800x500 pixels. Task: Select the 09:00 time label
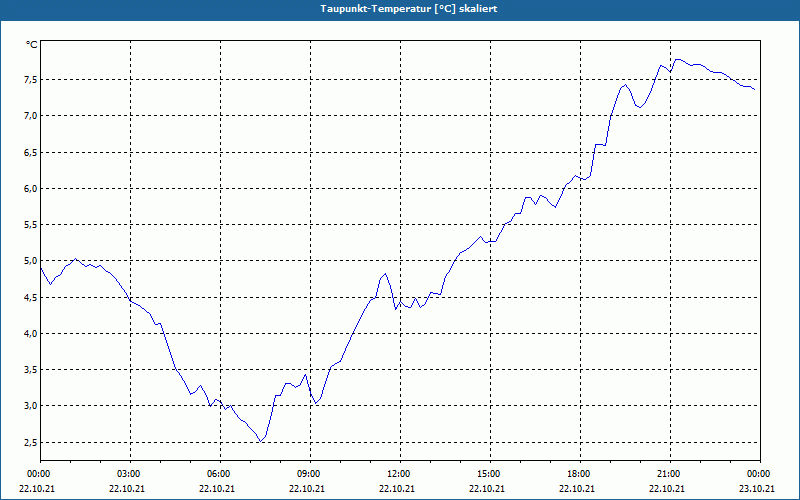tap(308, 474)
